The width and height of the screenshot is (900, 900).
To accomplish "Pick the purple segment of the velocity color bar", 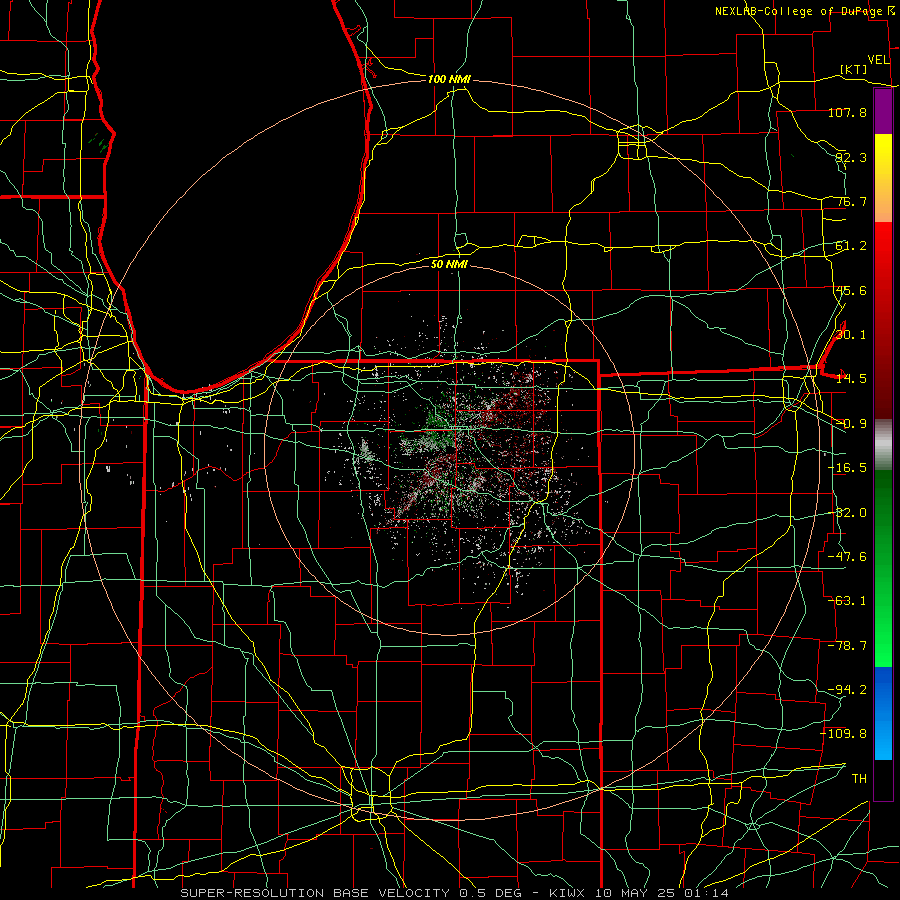I will tap(883, 112).
